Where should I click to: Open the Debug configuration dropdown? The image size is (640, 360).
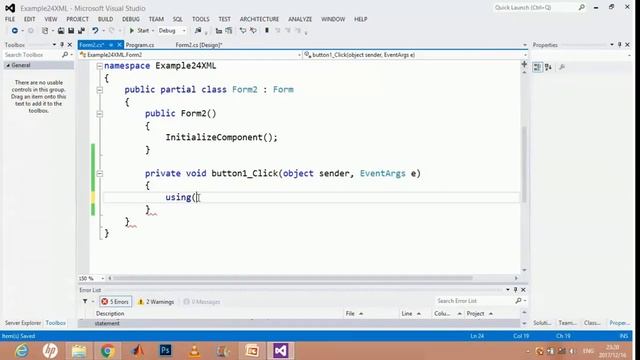pos(172,31)
